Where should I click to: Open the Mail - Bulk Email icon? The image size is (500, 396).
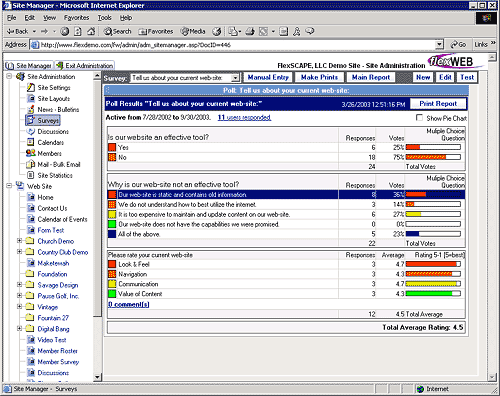[31, 164]
